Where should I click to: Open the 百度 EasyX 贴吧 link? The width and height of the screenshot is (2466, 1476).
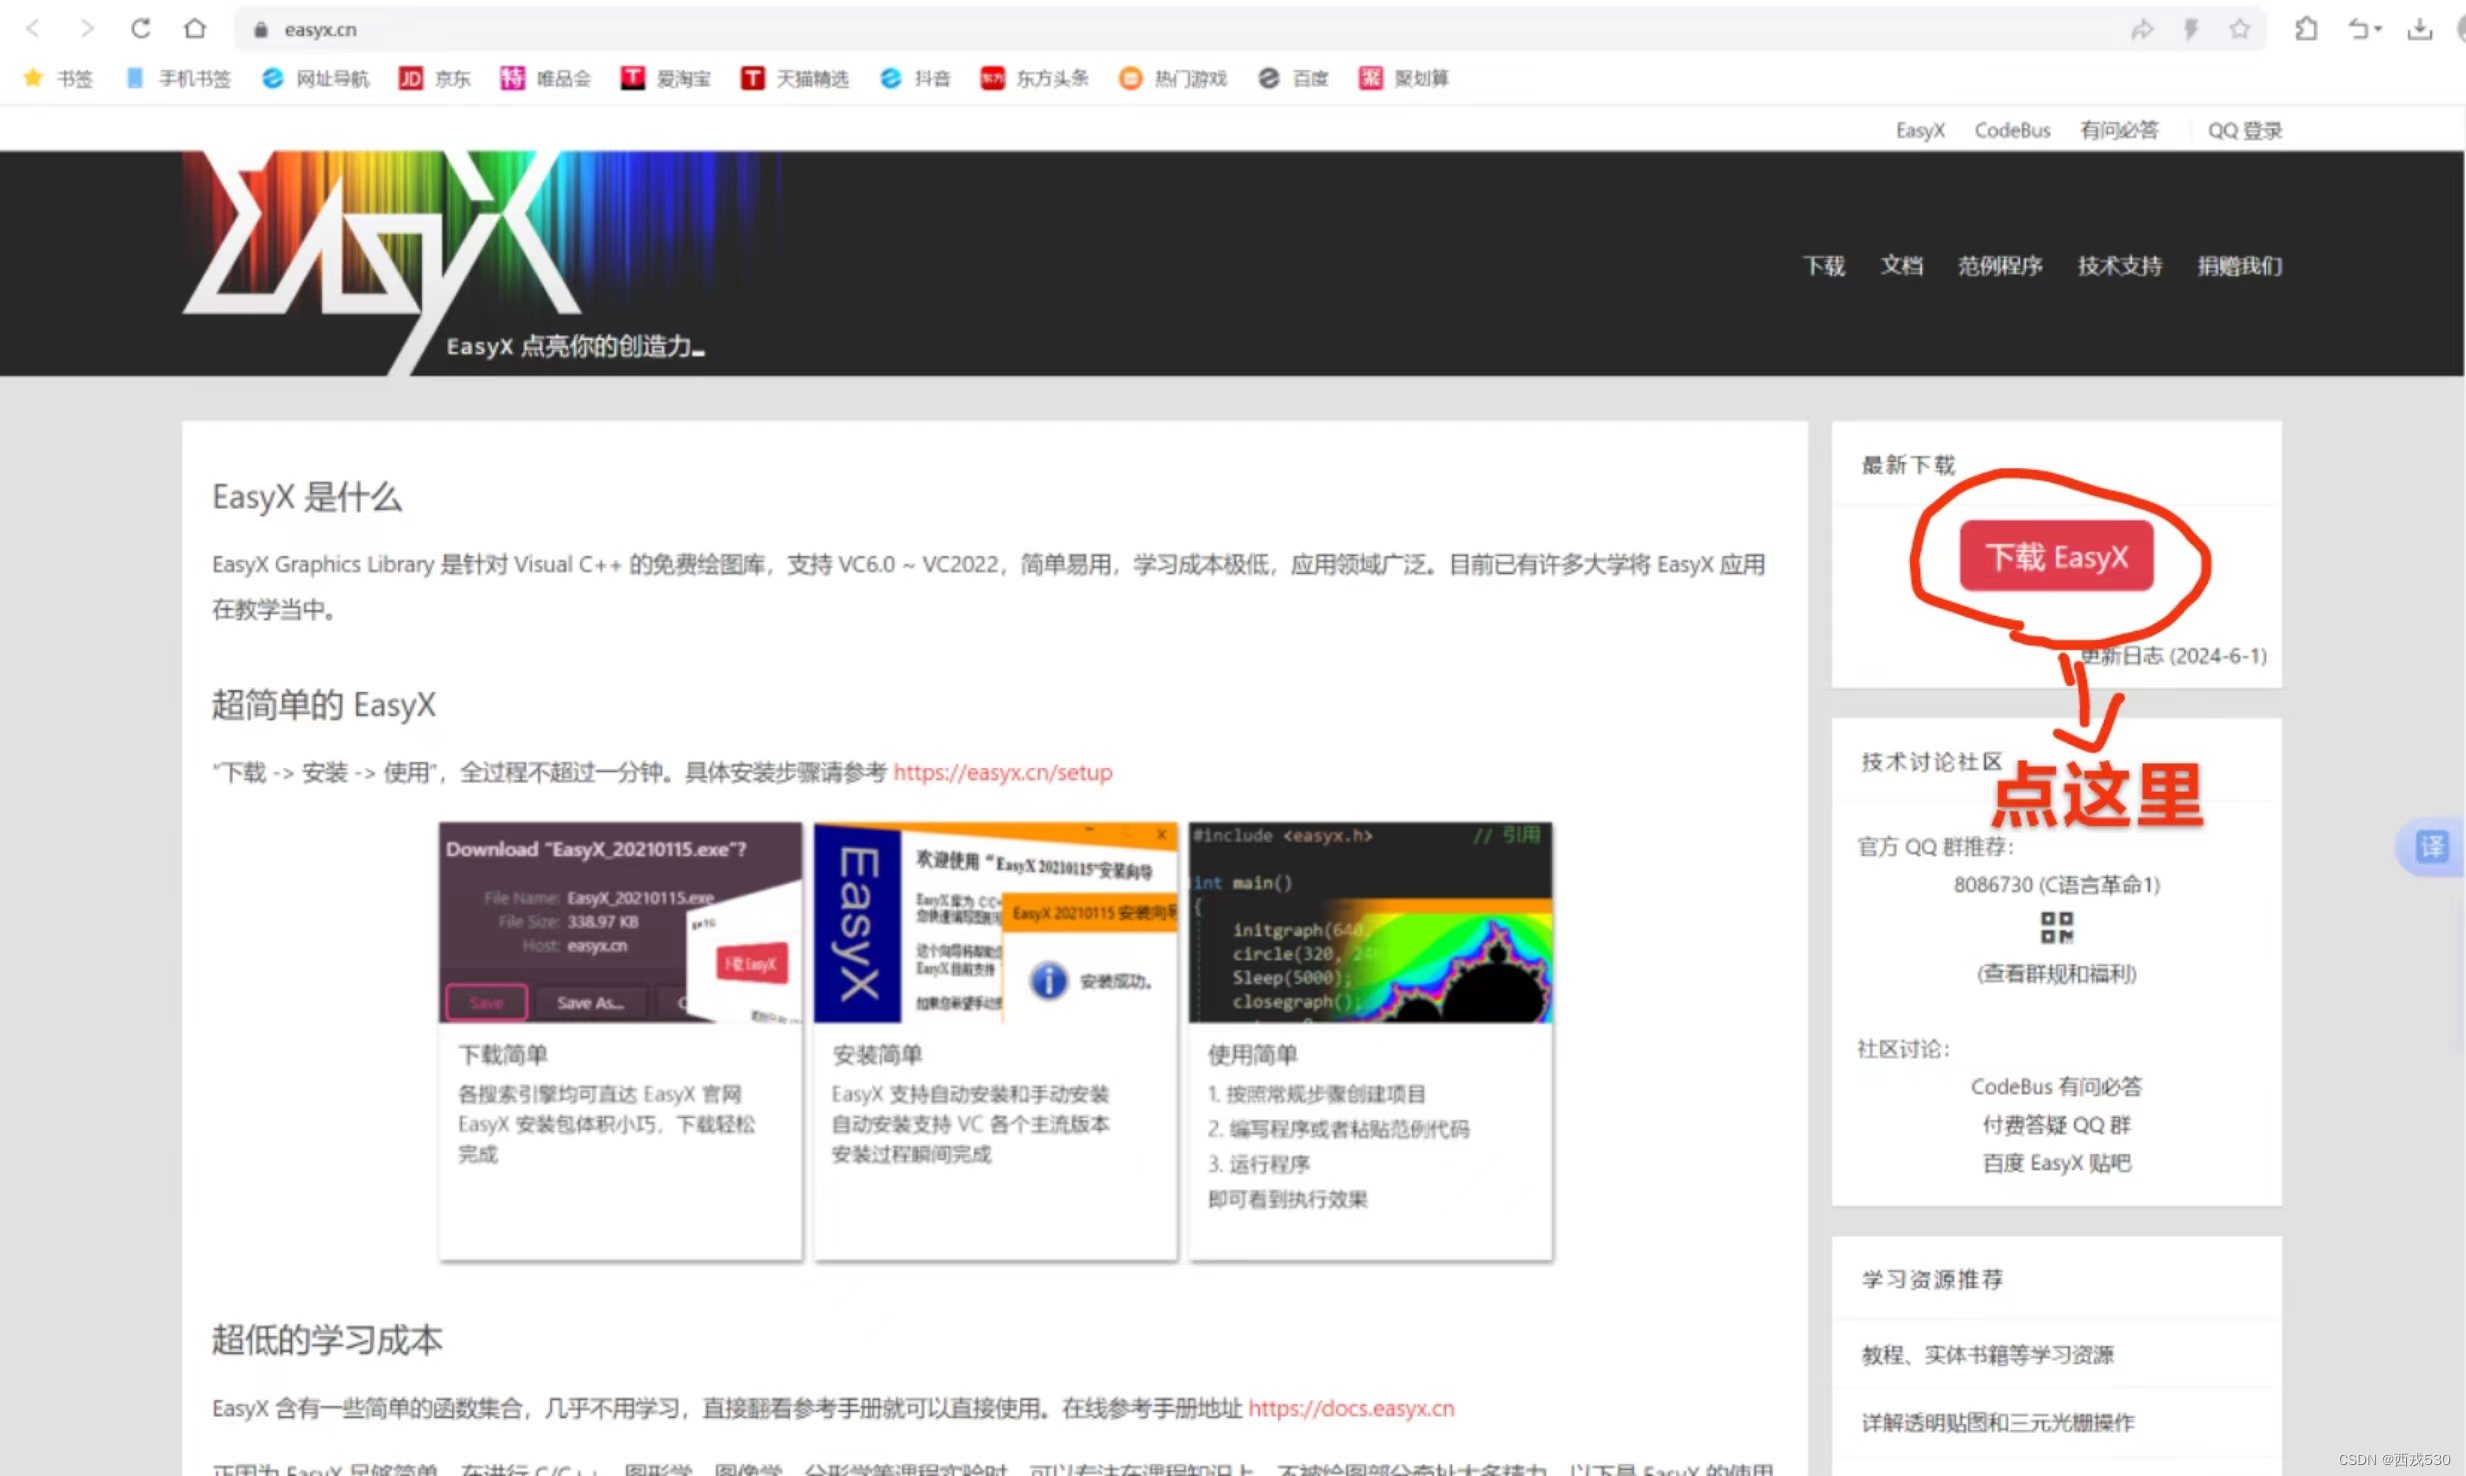2056,1163
